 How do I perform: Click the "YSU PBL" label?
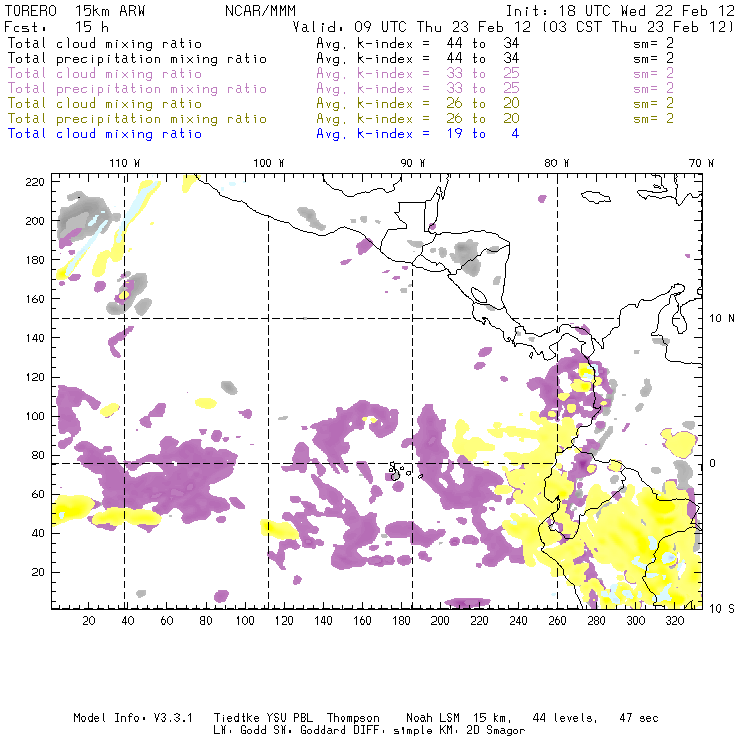pos(289,718)
